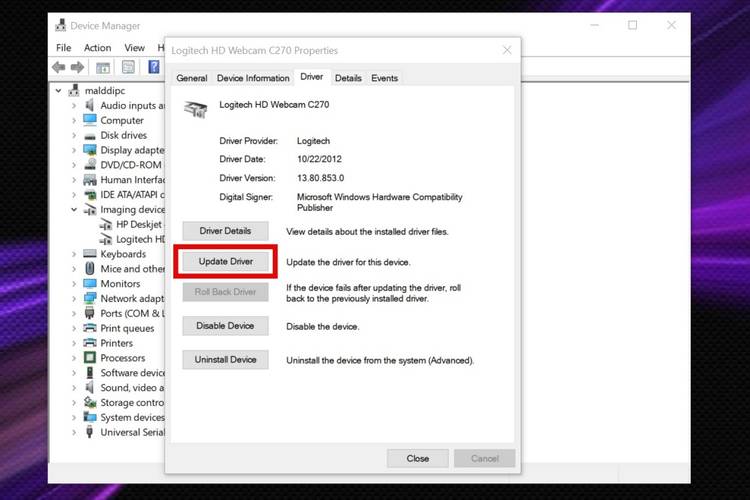Select the Print queues icon
Viewport: 750px width, 500px height.
[x=90, y=328]
